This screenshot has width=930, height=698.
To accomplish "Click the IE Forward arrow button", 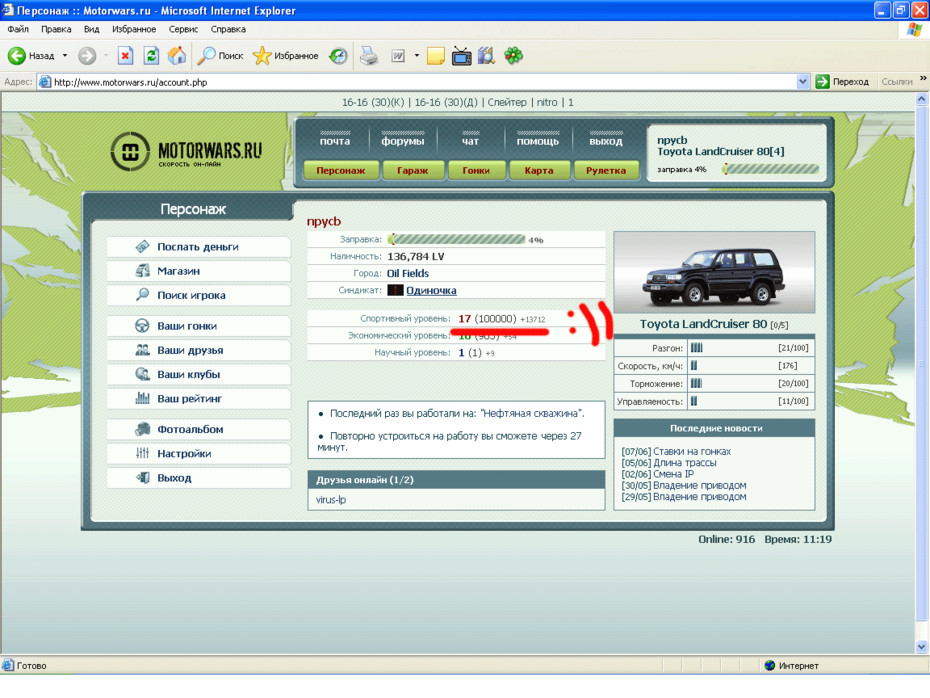I will pyautogui.click(x=87, y=56).
